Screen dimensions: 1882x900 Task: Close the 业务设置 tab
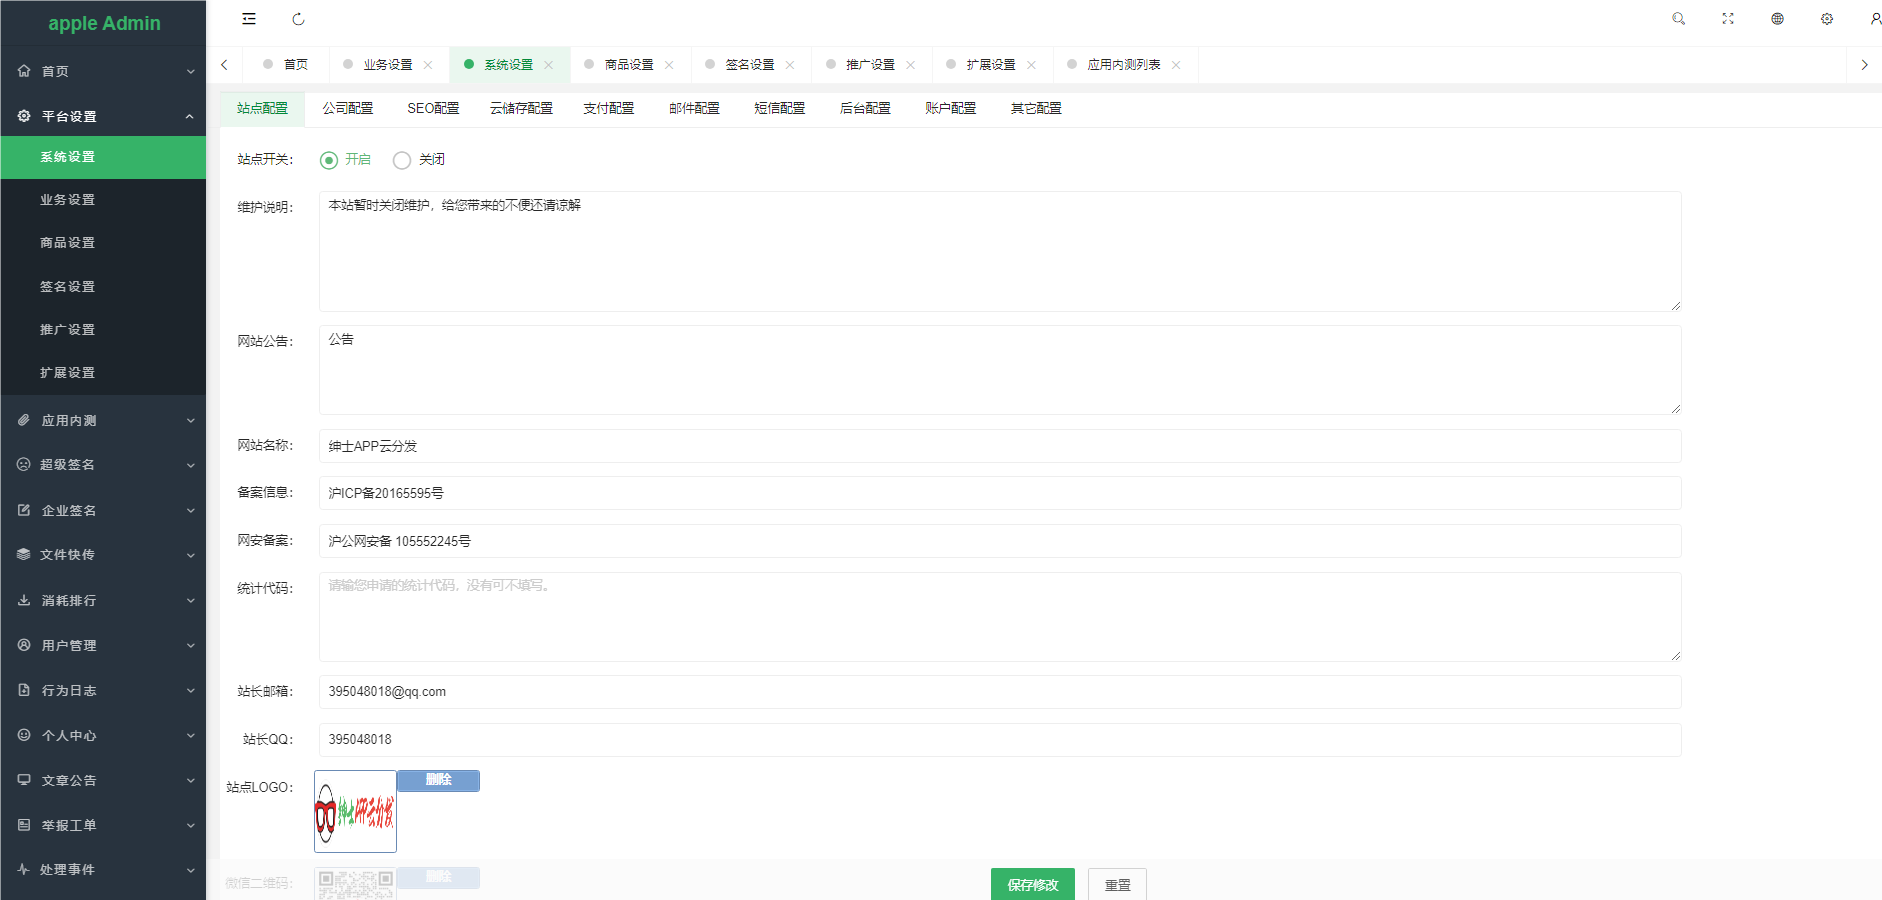pyautogui.click(x=428, y=65)
